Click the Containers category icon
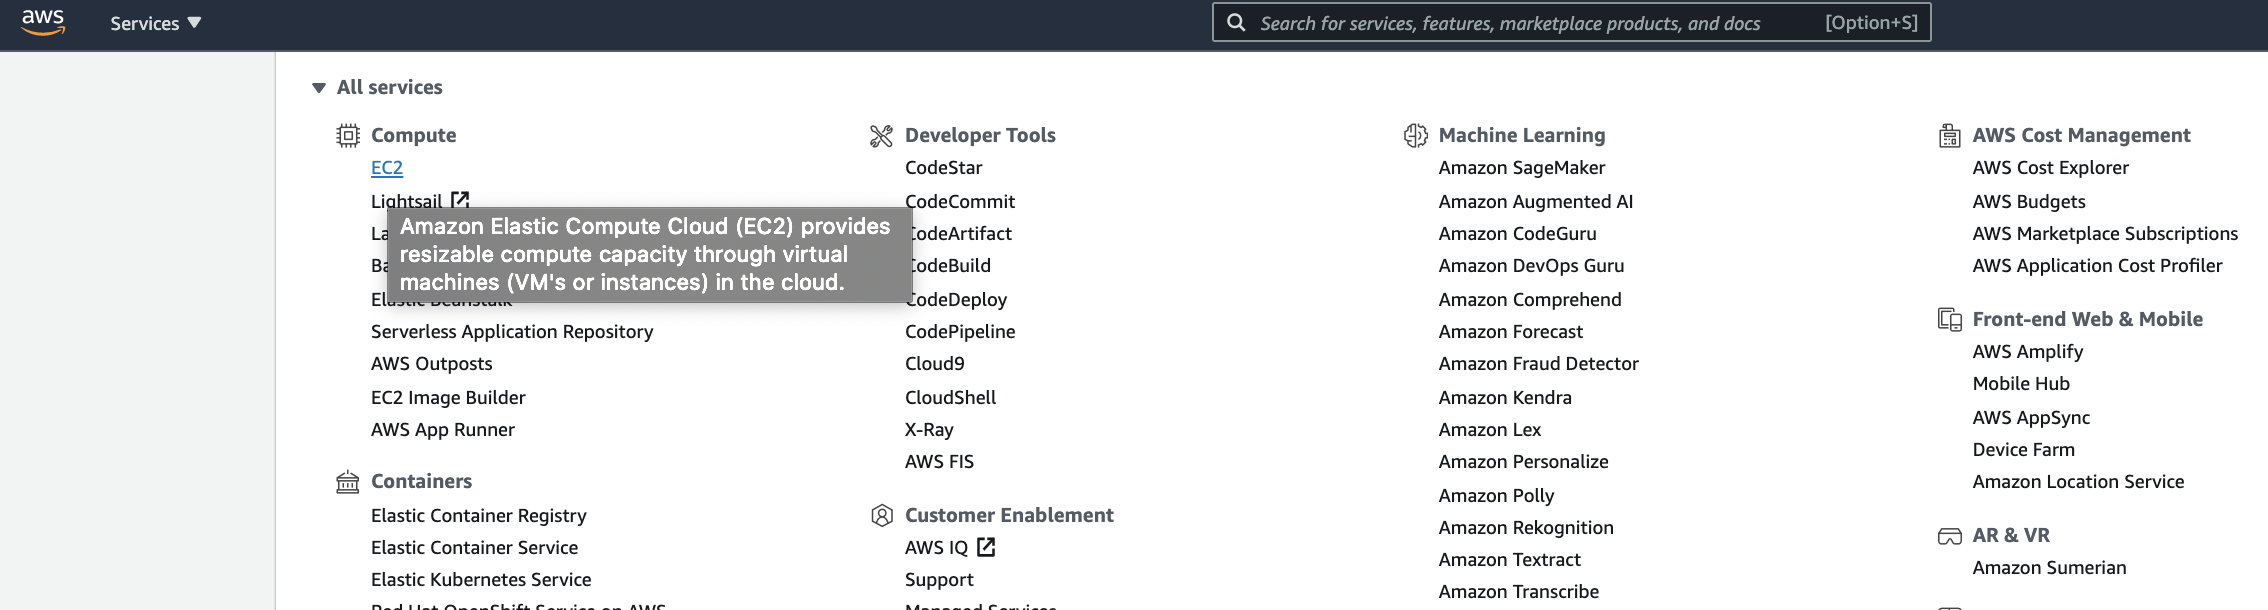The height and width of the screenshot is (610, 2268). tap(347, 482)
